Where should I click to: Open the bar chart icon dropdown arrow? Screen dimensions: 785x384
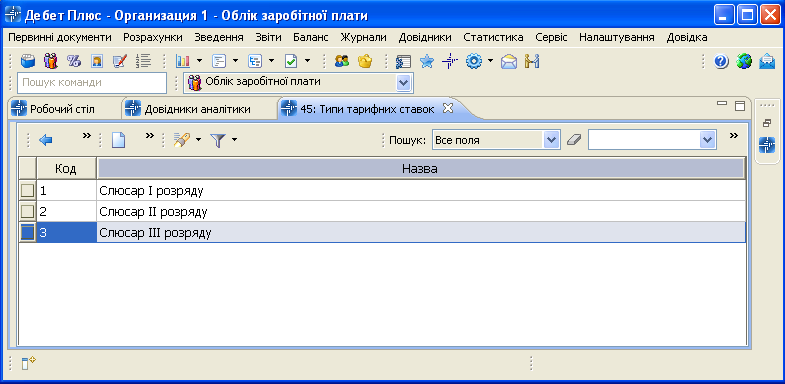coord(199,62)
